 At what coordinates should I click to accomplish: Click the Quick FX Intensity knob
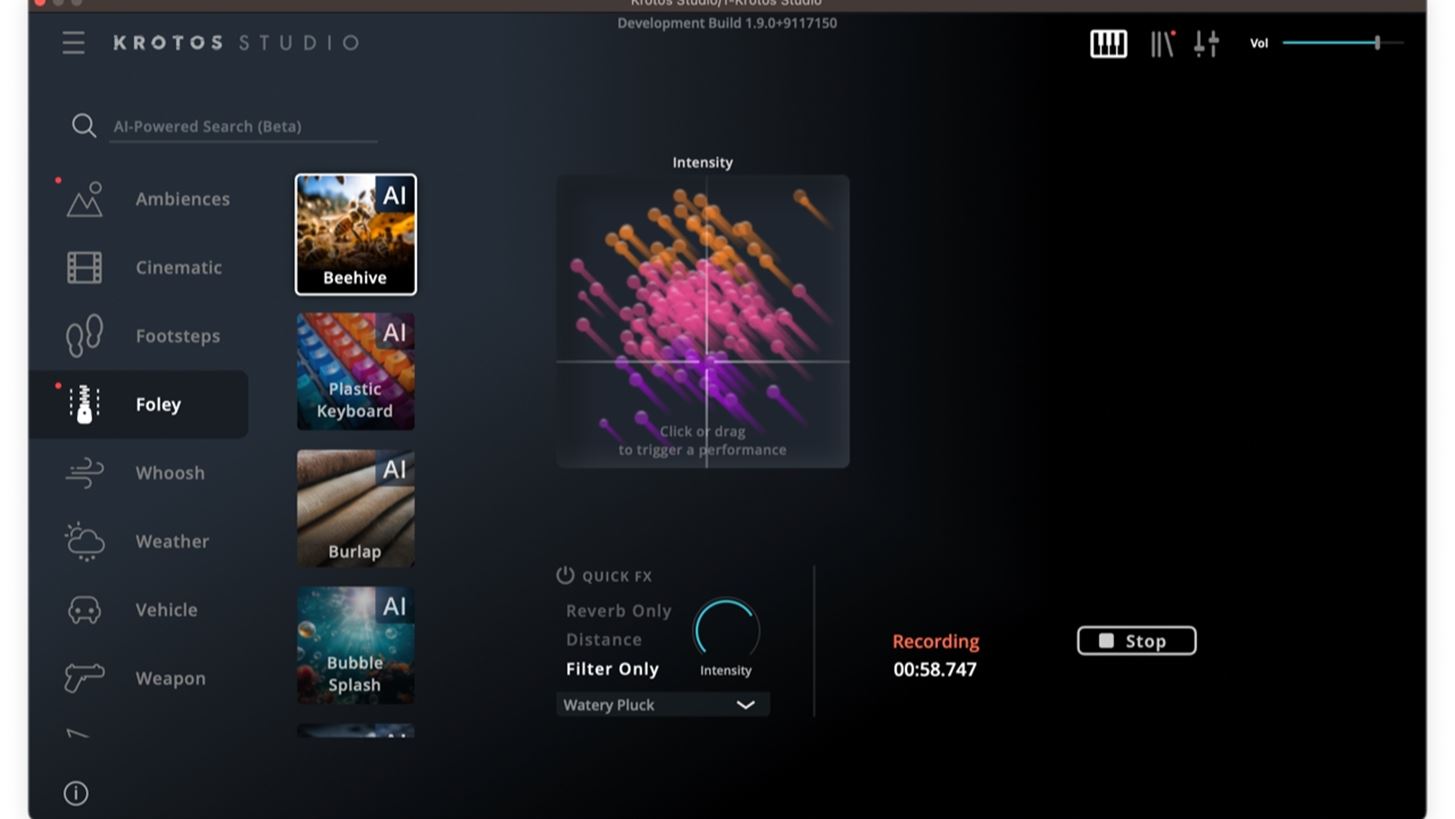726,630
